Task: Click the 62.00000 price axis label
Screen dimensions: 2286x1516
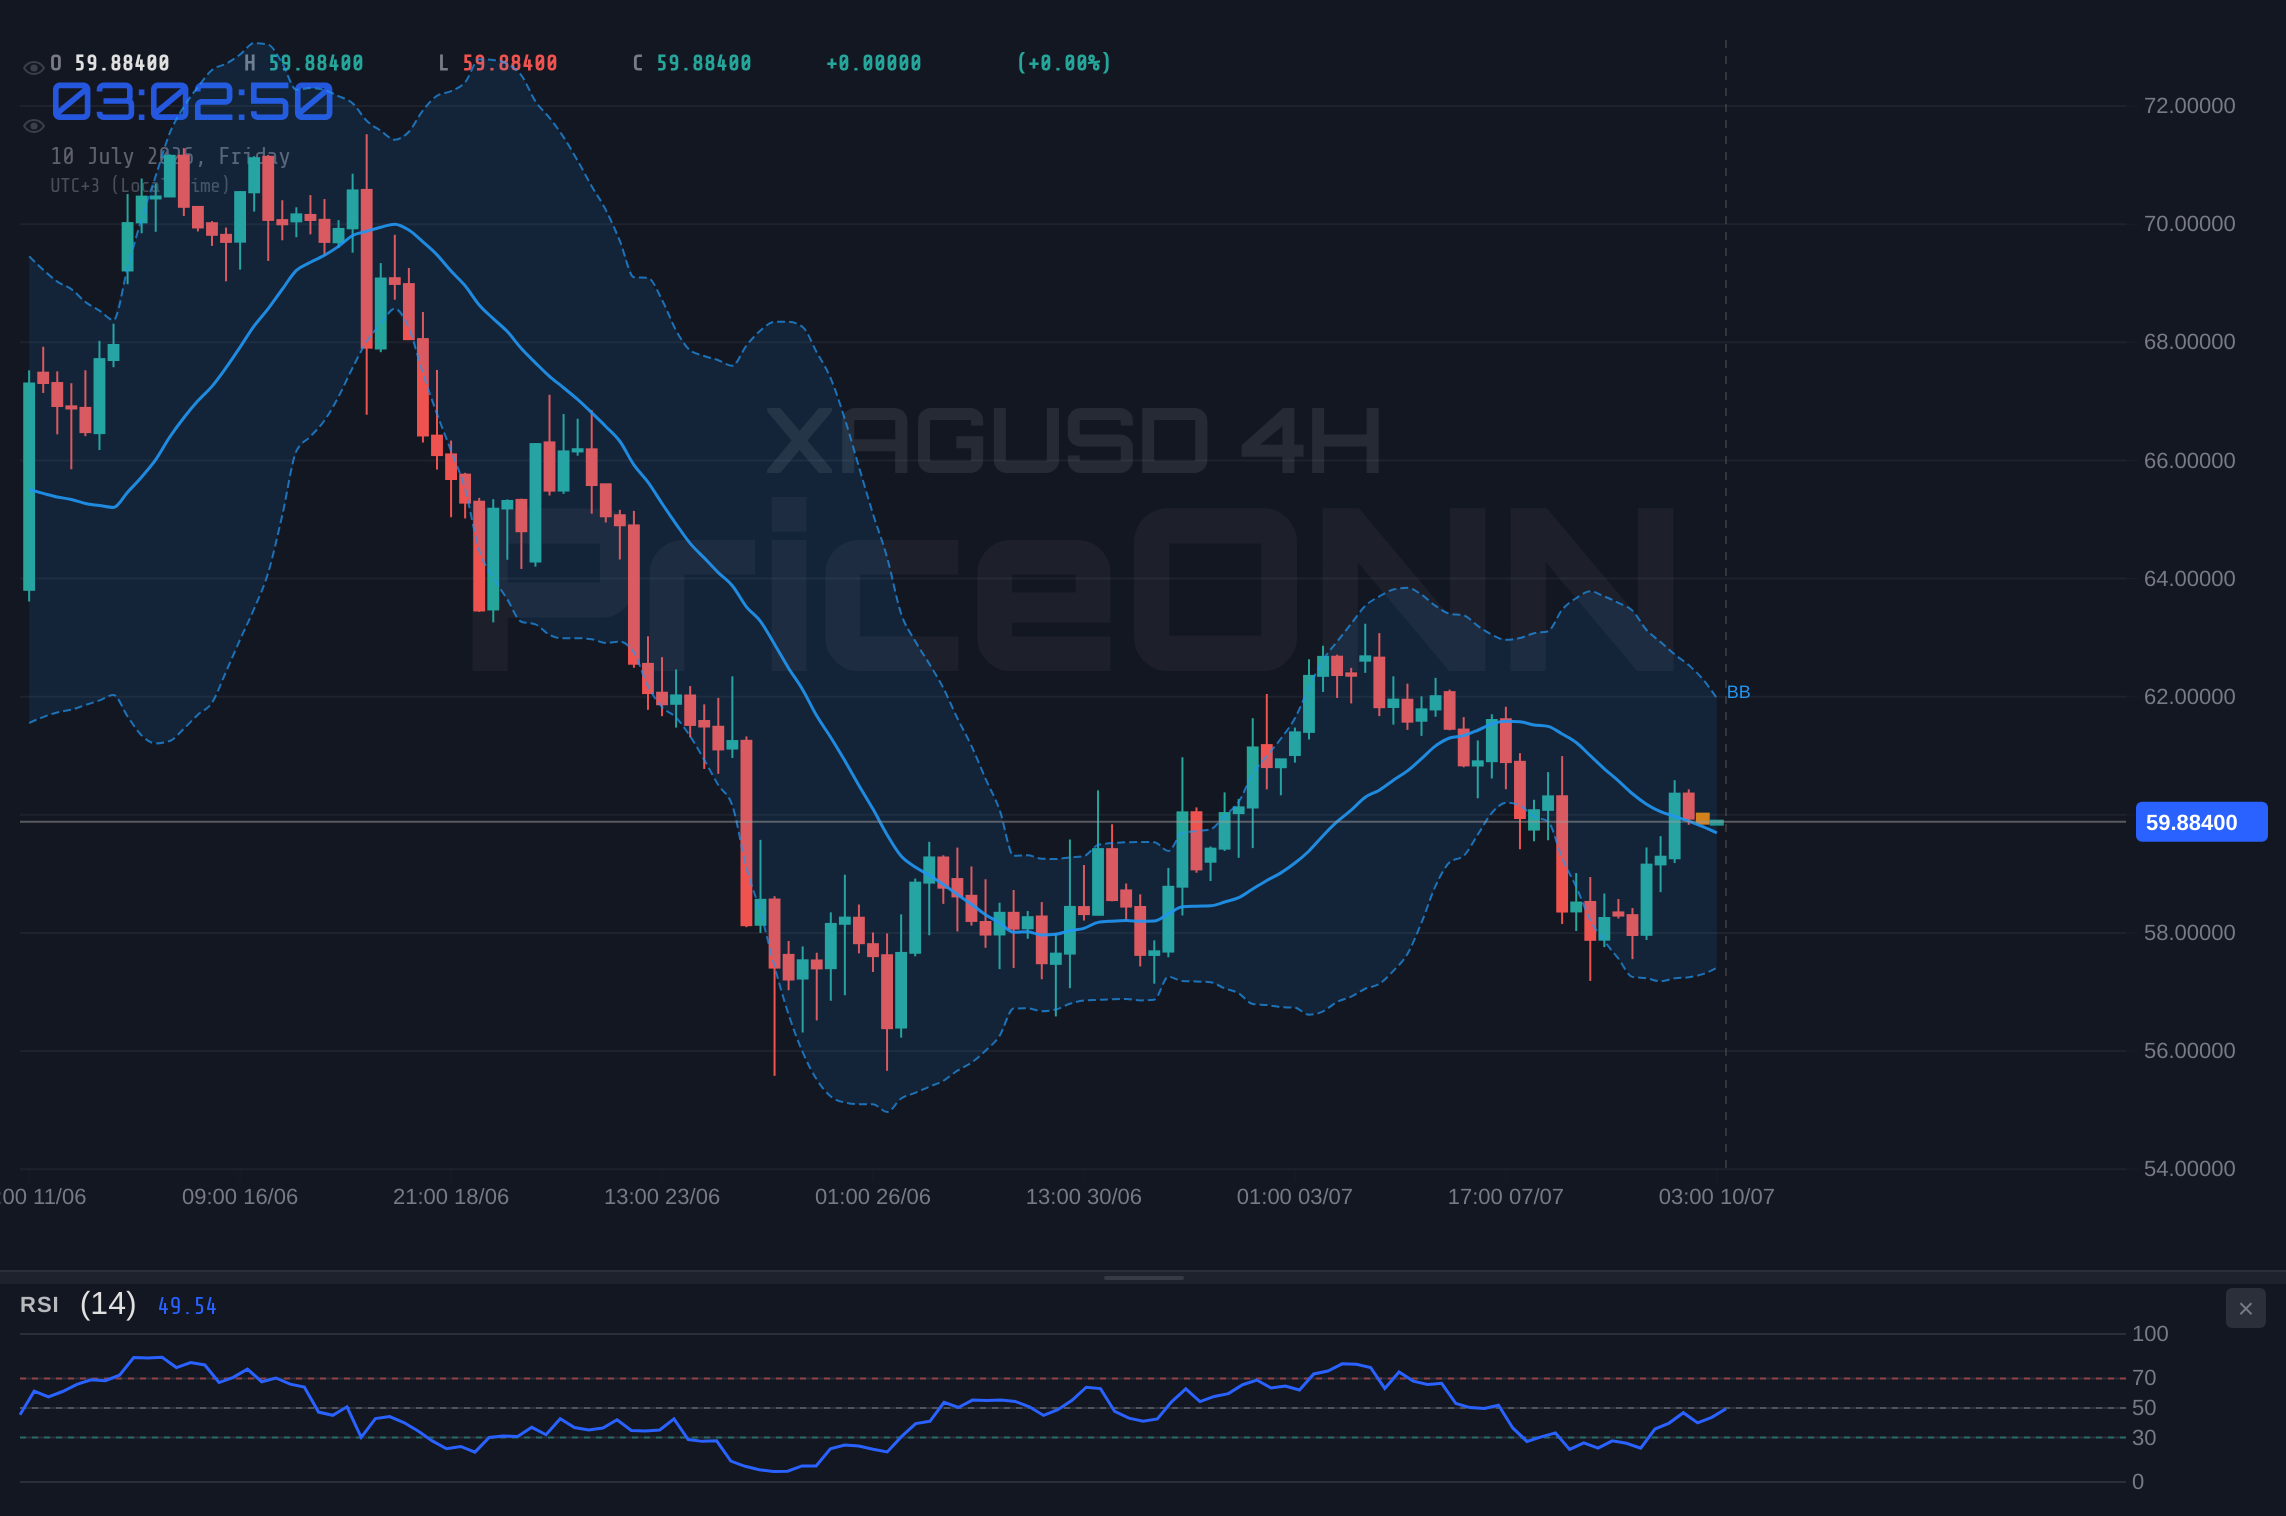Action: click(x=2189, y=697)
